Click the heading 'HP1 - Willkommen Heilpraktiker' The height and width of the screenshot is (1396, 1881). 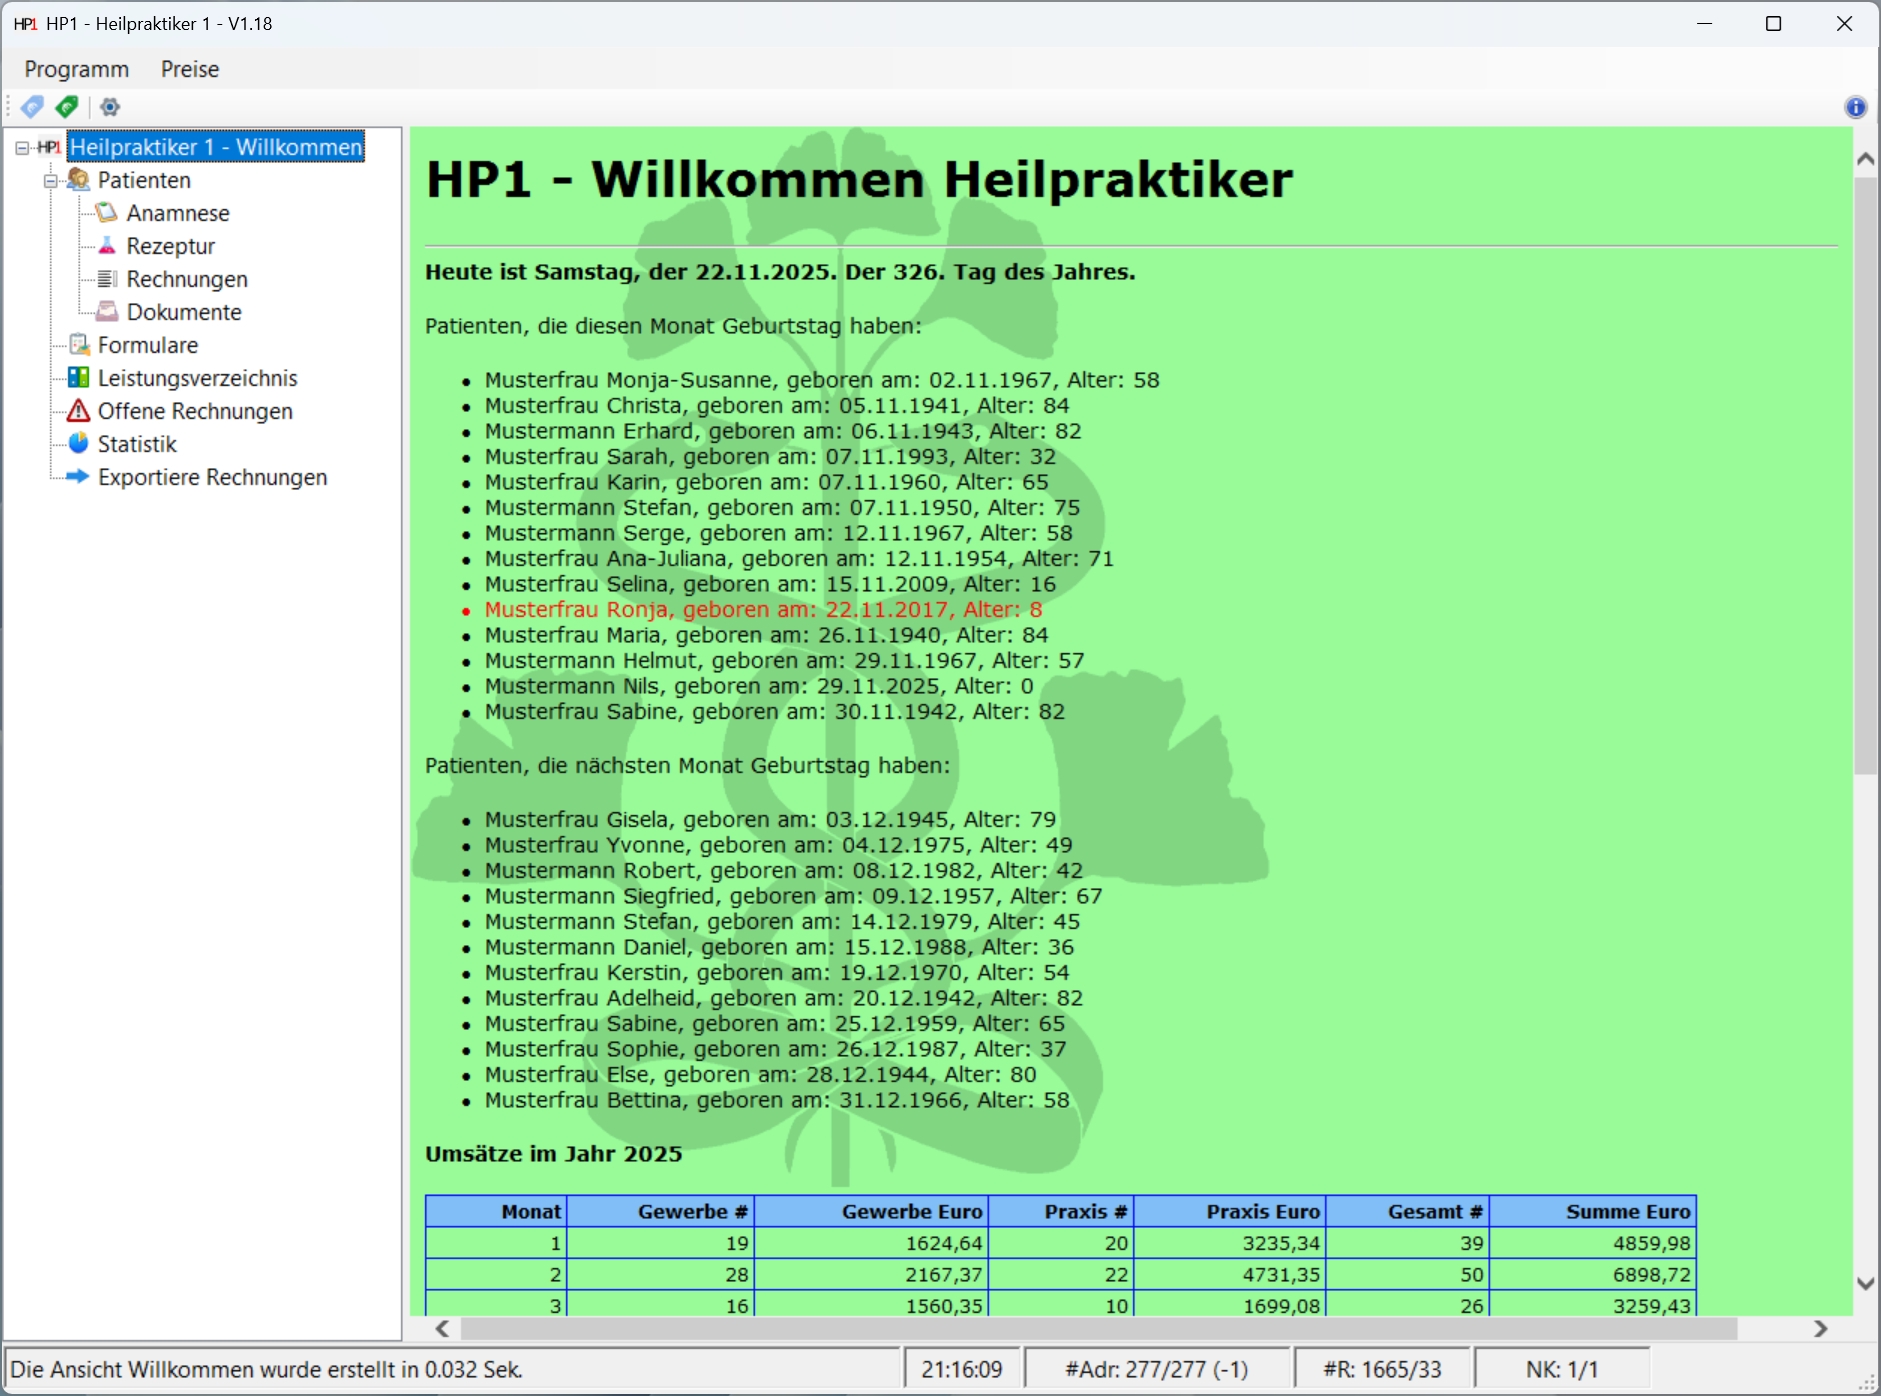[x=859, y=180]
